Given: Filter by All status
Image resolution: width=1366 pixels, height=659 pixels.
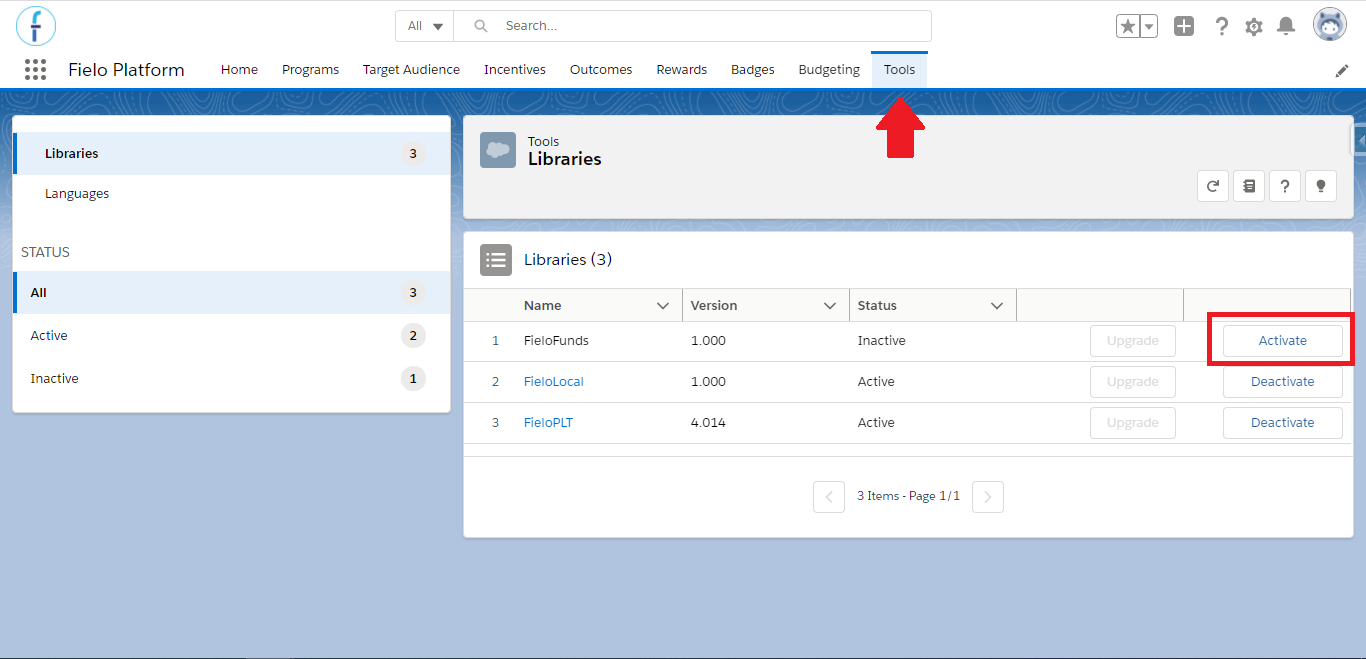Looking at the screenshot, I should pos(232,293).
